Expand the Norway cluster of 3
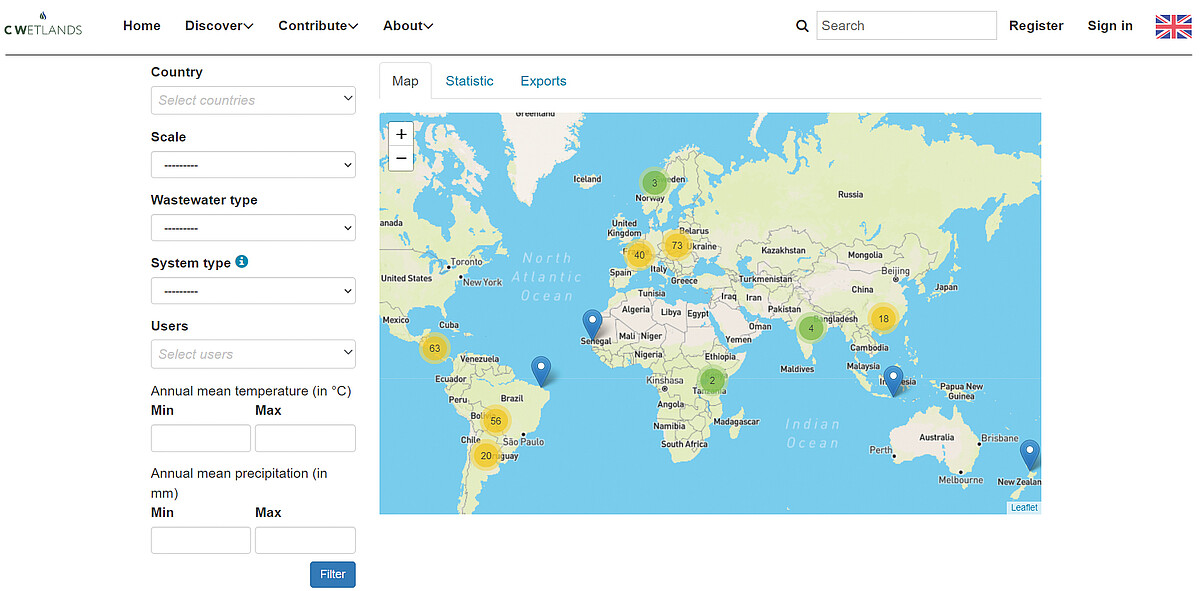This screenshot has height=591, width=1200. [x=654, y=183]
